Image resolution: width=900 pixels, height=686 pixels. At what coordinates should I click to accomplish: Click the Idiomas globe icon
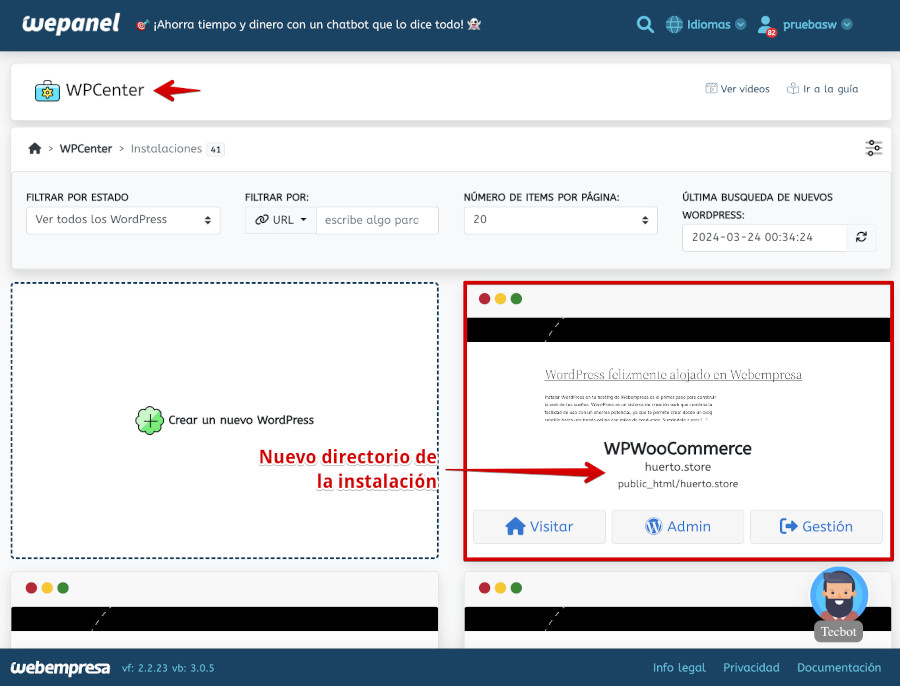tap(674, 25)
